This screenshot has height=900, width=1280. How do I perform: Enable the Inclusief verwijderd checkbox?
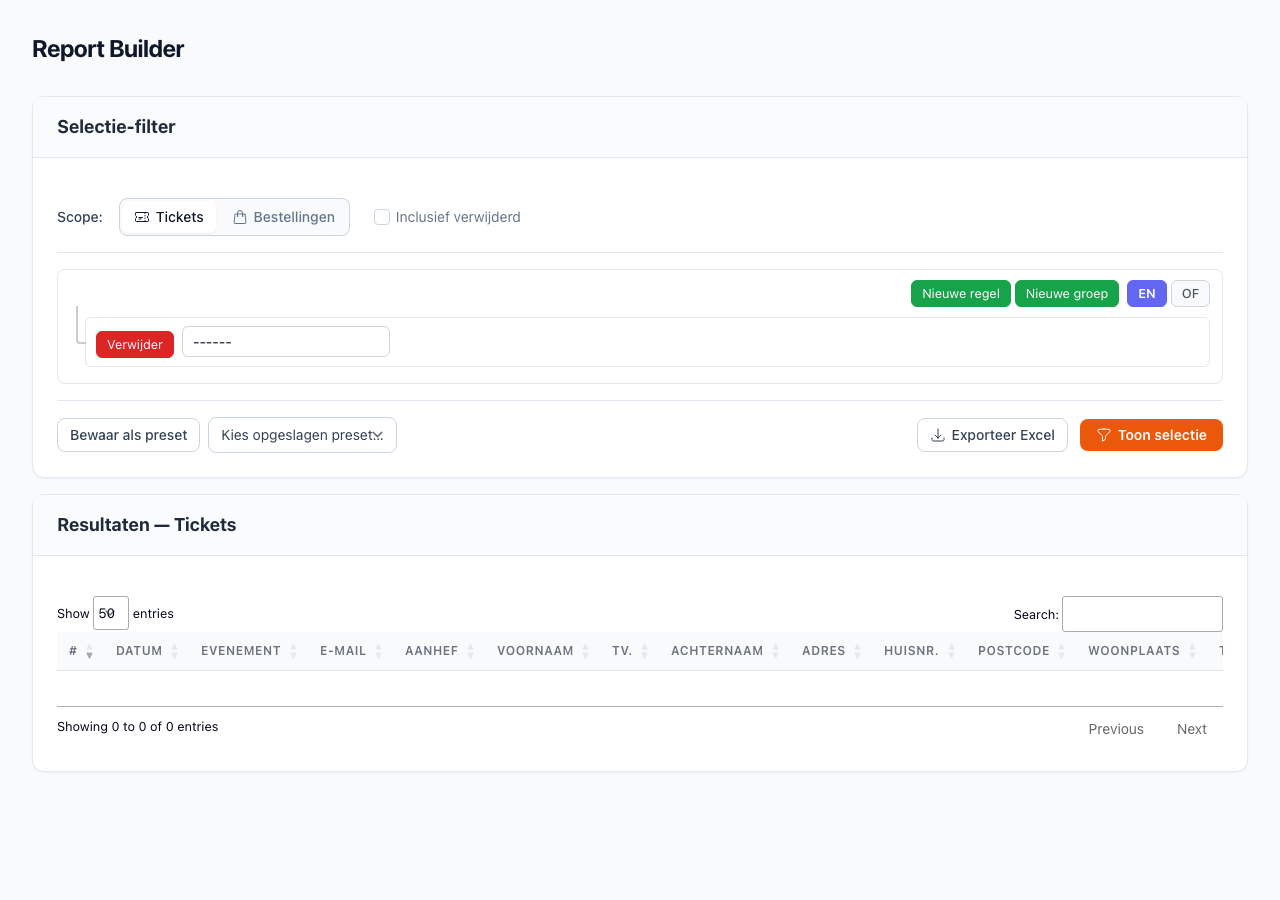(382, 217)
